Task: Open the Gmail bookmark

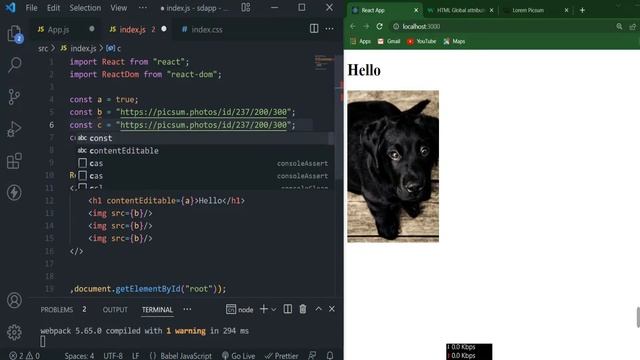Action: tap(389, 41)
